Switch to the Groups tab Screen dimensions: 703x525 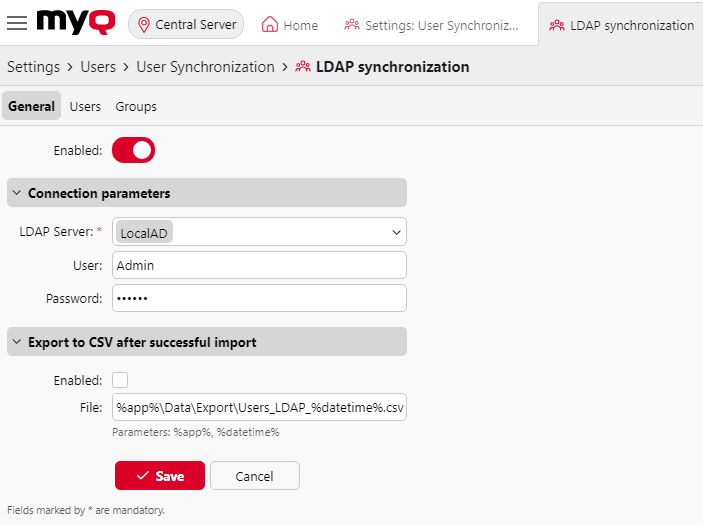pos(136,106)
